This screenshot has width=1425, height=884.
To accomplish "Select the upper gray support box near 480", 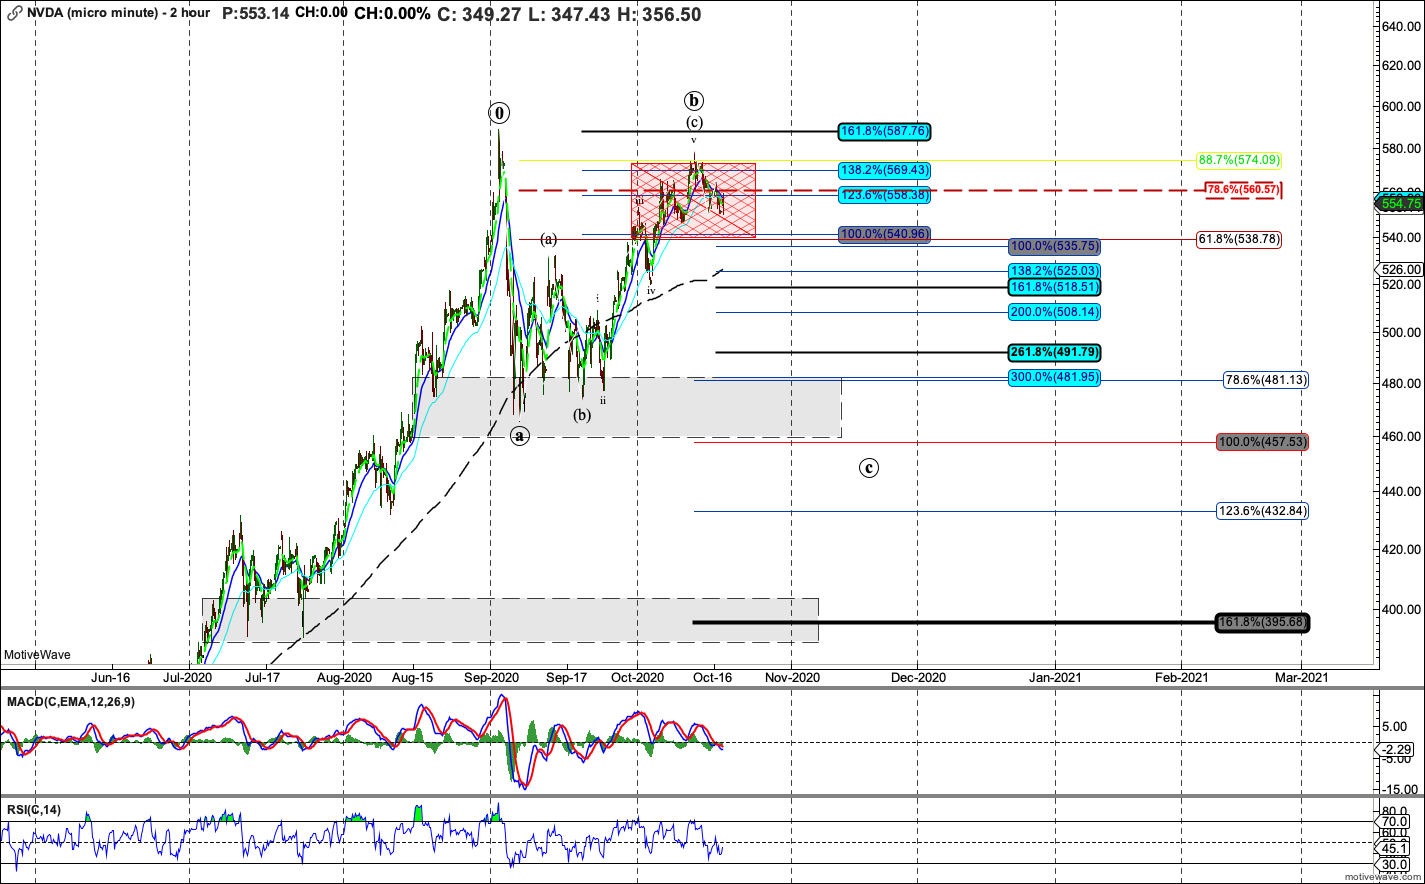I will (x=627, y=407).
